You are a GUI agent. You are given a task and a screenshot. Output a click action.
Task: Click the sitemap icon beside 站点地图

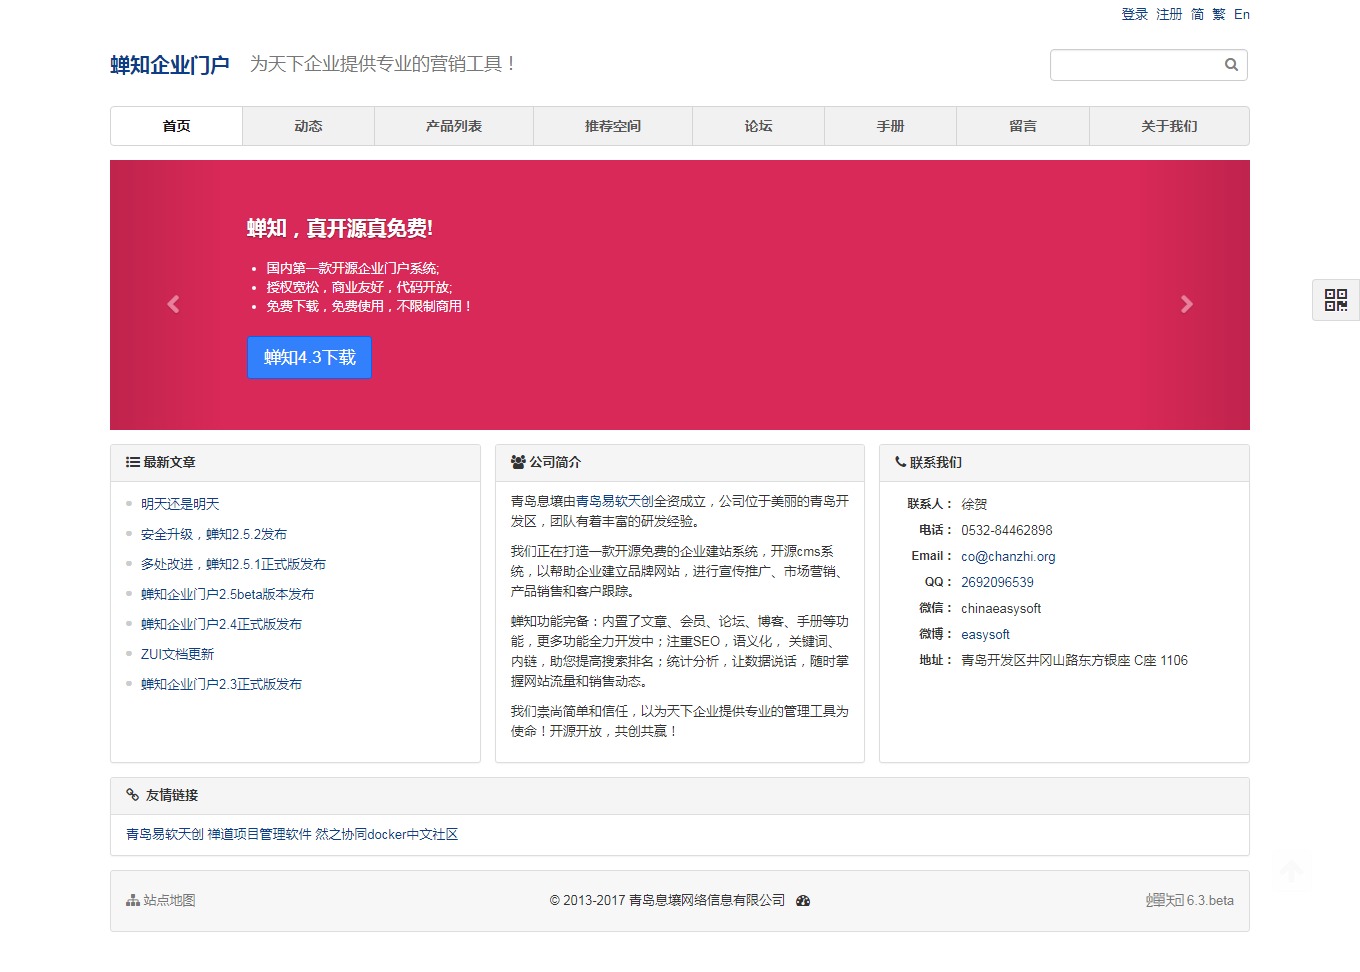(x=131, y=900)
